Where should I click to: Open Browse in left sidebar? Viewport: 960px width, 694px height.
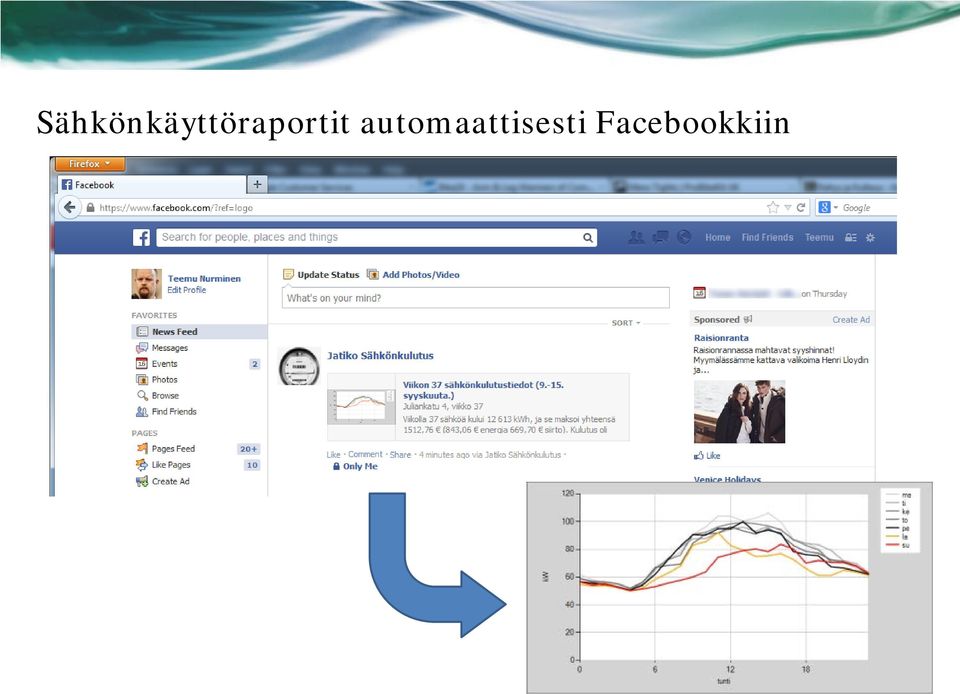[x=165, y=395]
